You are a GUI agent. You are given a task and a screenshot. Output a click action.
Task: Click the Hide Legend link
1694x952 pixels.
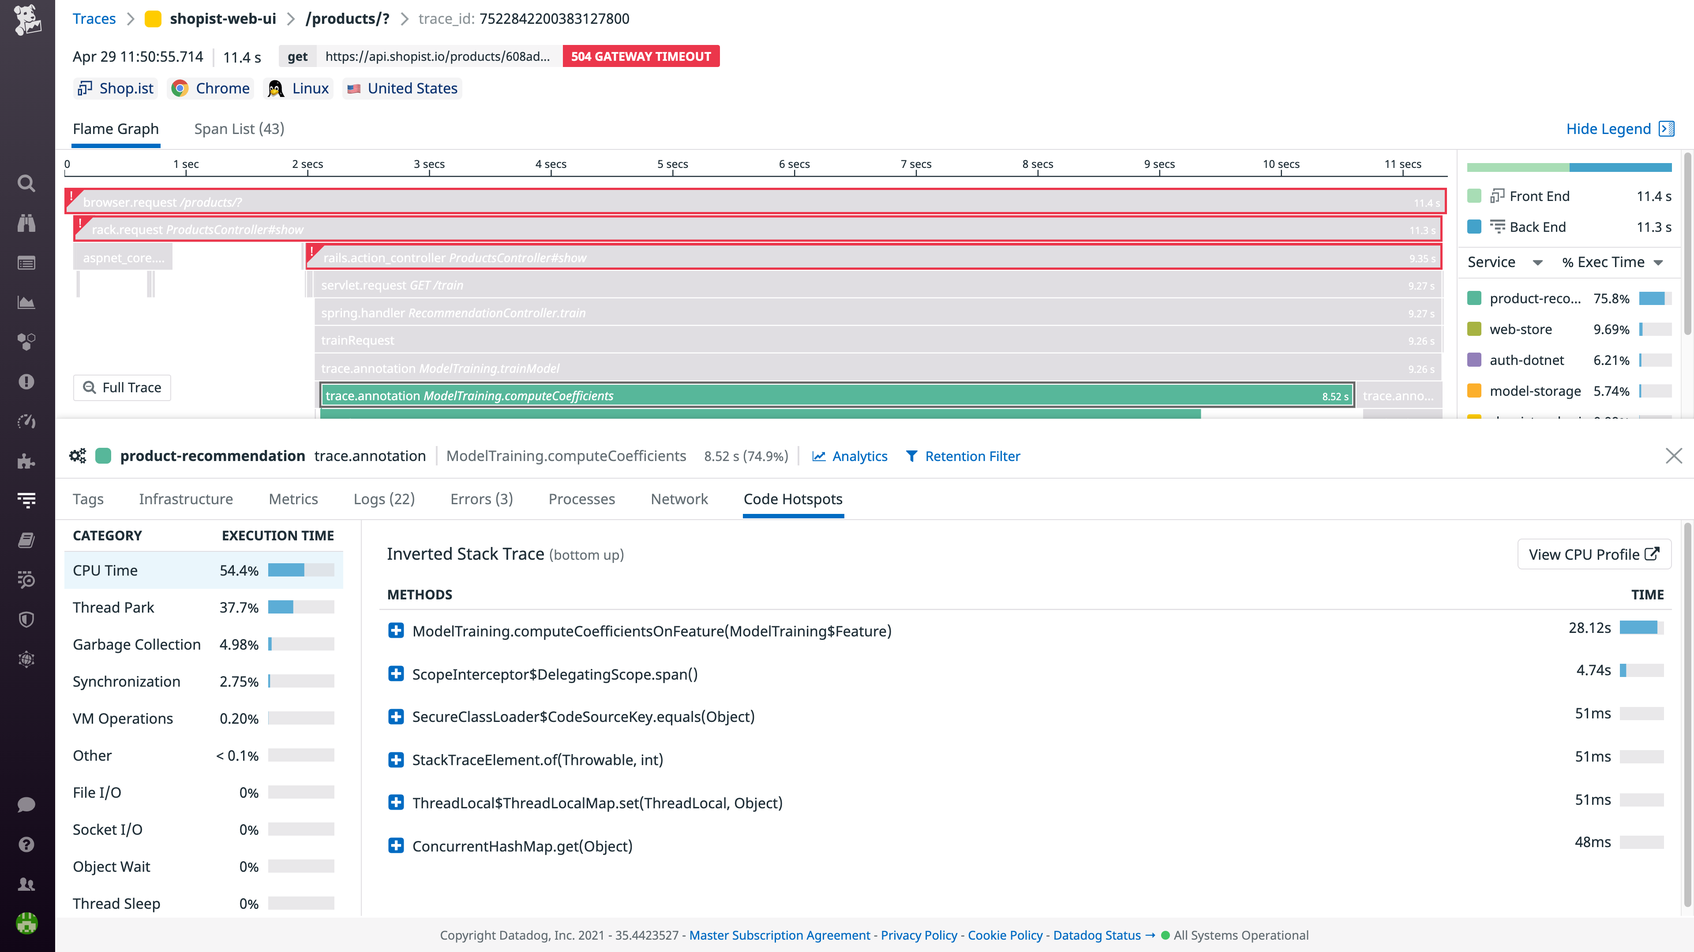(1611, 128)
